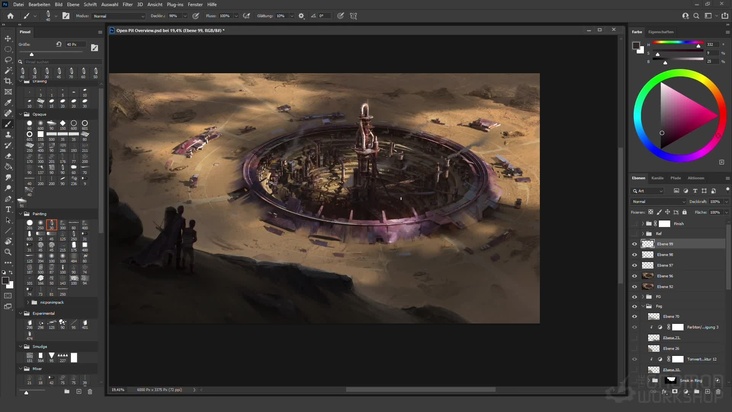Switch to the Kanäle tab

pos(657,178)
